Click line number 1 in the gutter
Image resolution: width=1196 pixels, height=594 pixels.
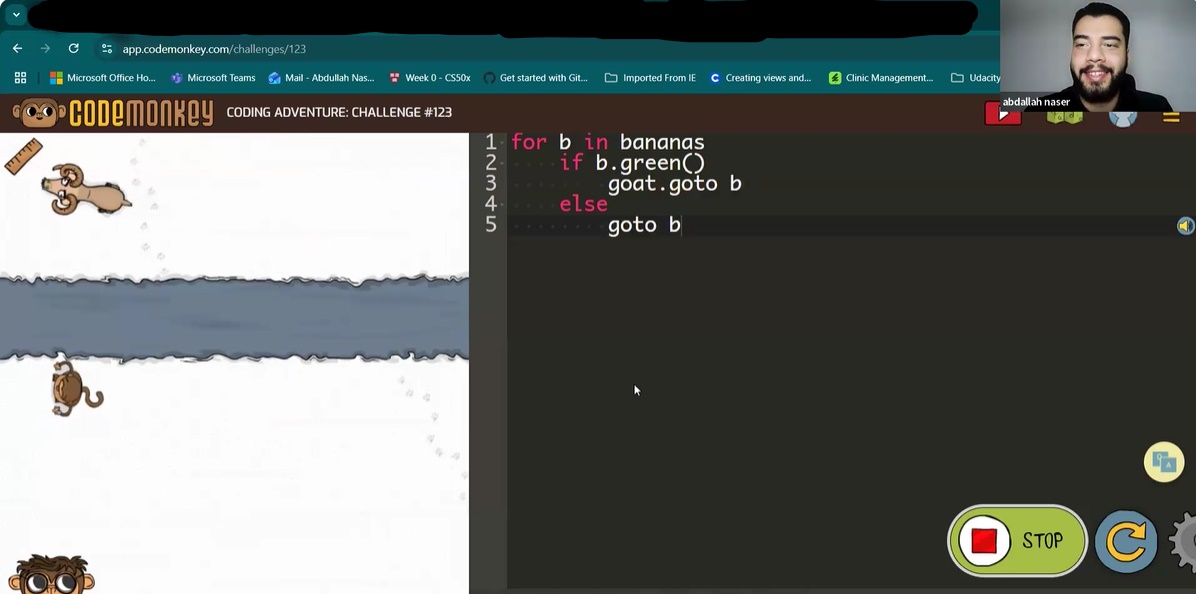coord(490,143)
